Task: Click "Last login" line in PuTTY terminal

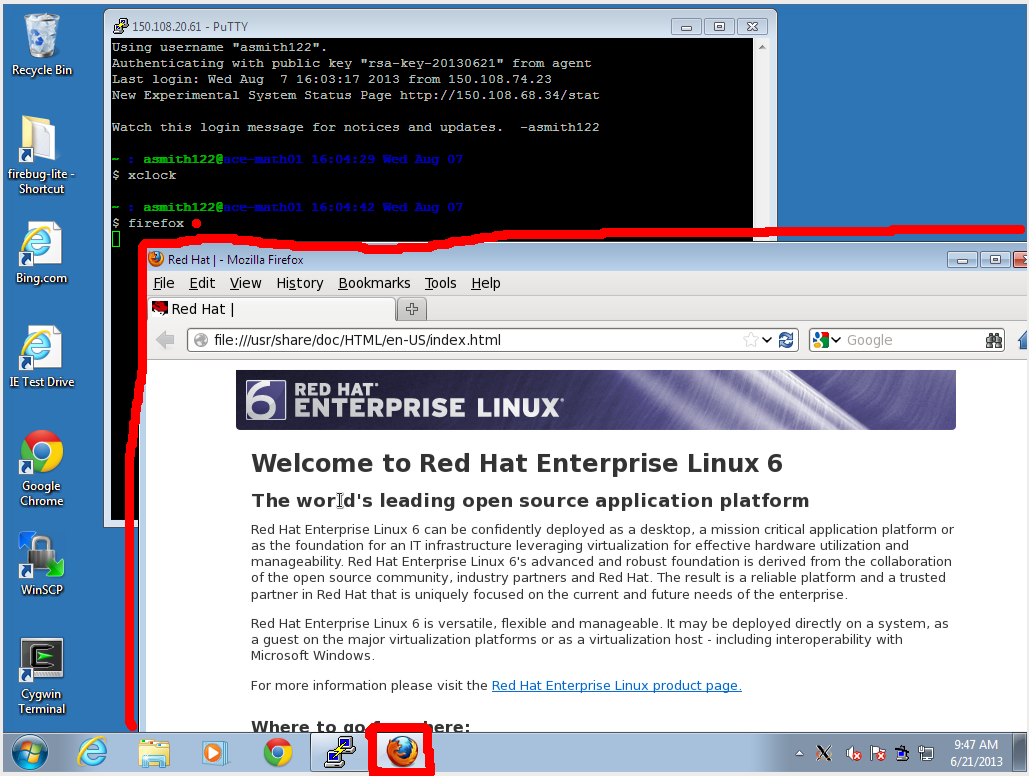Action: [x=331, y=79]
